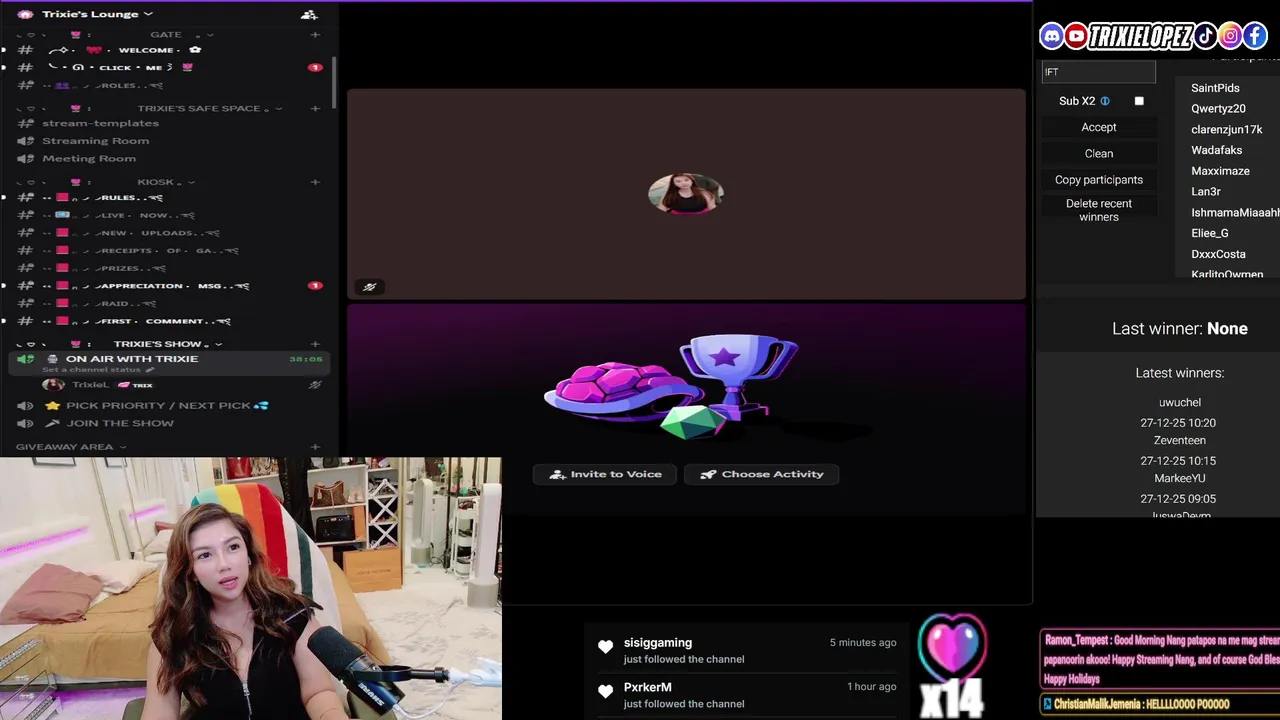Click the CLICK ME unread mention badge

315,67
